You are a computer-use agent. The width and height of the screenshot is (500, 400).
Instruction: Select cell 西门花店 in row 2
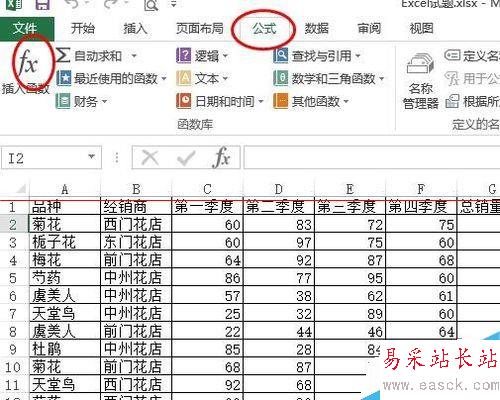point(136,224)
